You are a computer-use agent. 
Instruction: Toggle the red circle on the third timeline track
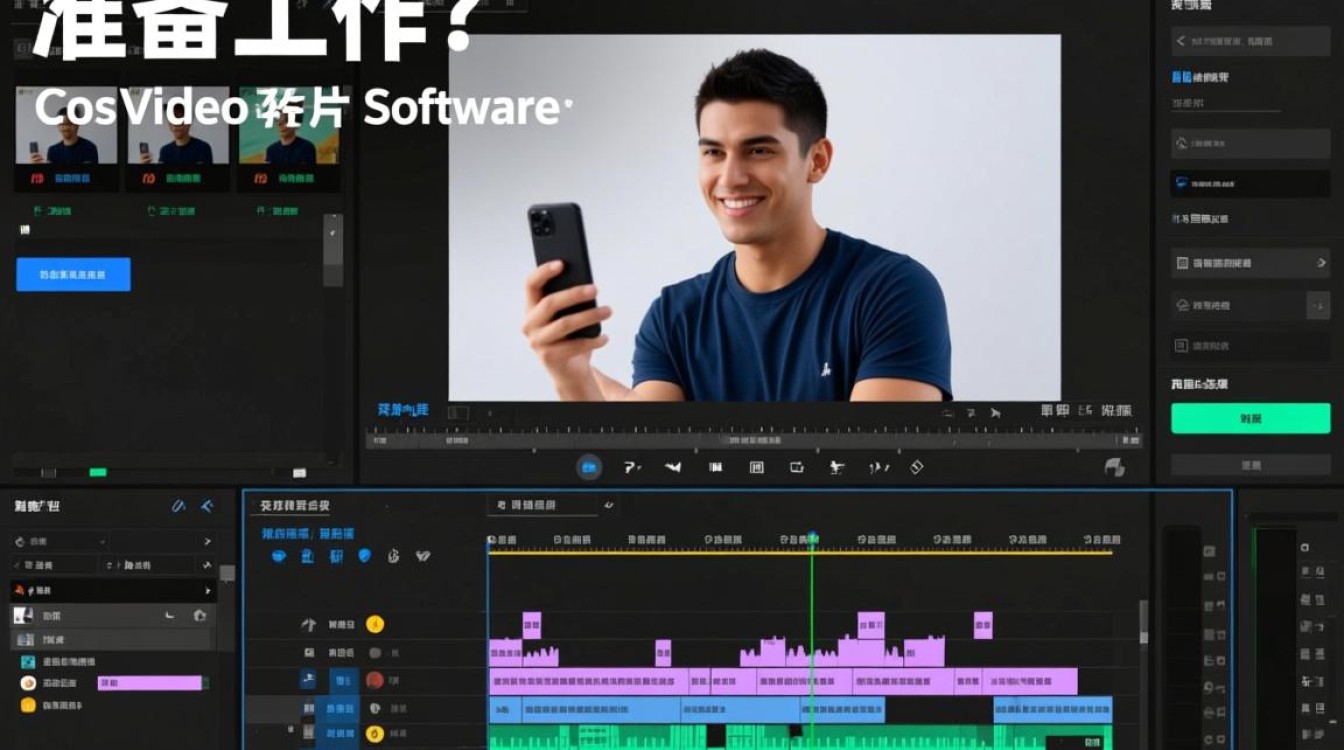(x=374, y=681)
